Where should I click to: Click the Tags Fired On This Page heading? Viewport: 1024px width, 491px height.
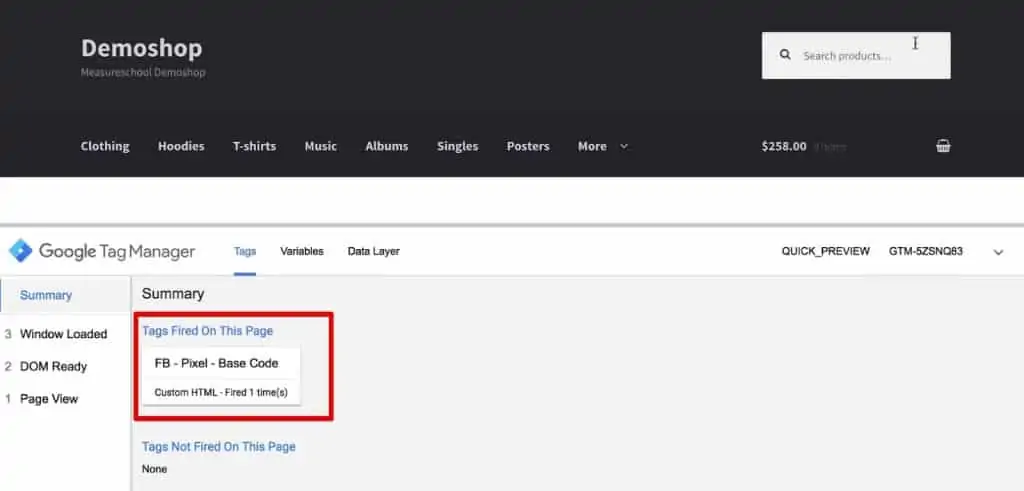tap(208, 331)
